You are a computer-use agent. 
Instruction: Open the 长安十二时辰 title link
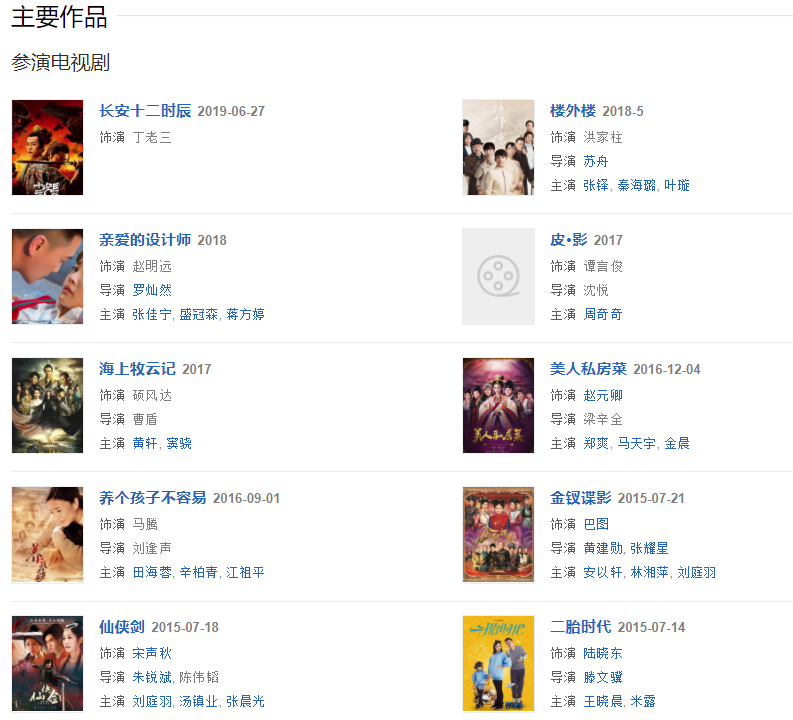coord(145,111)
